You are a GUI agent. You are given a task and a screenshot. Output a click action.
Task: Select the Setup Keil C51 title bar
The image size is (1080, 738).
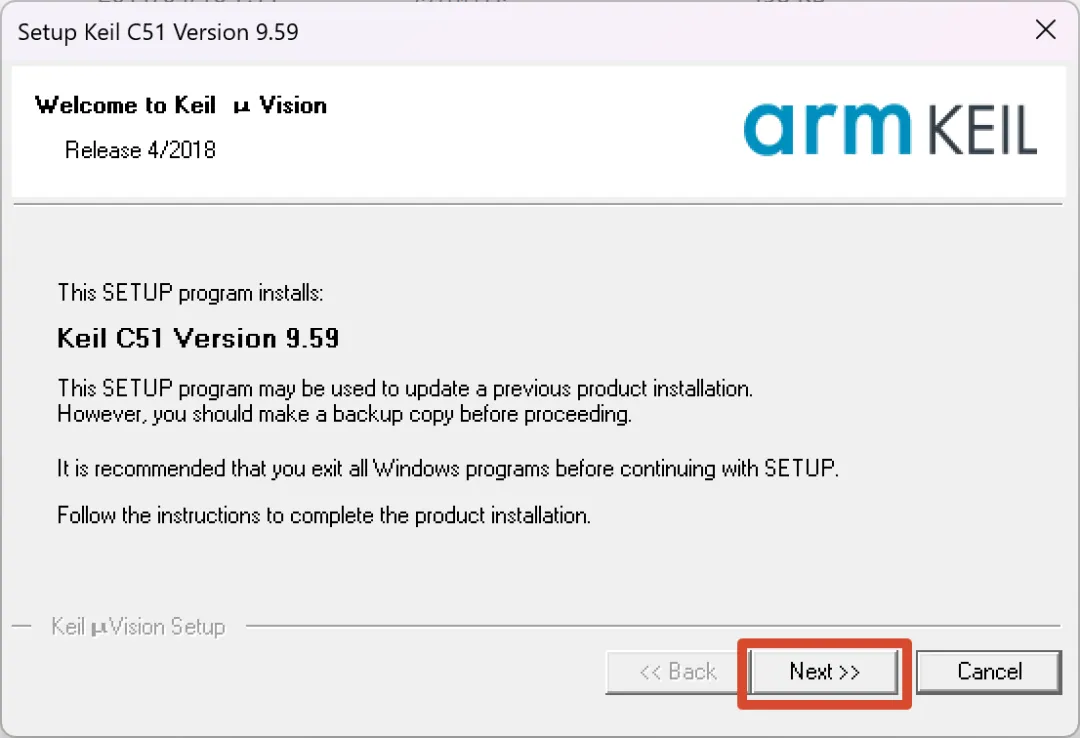pos(523,32)
